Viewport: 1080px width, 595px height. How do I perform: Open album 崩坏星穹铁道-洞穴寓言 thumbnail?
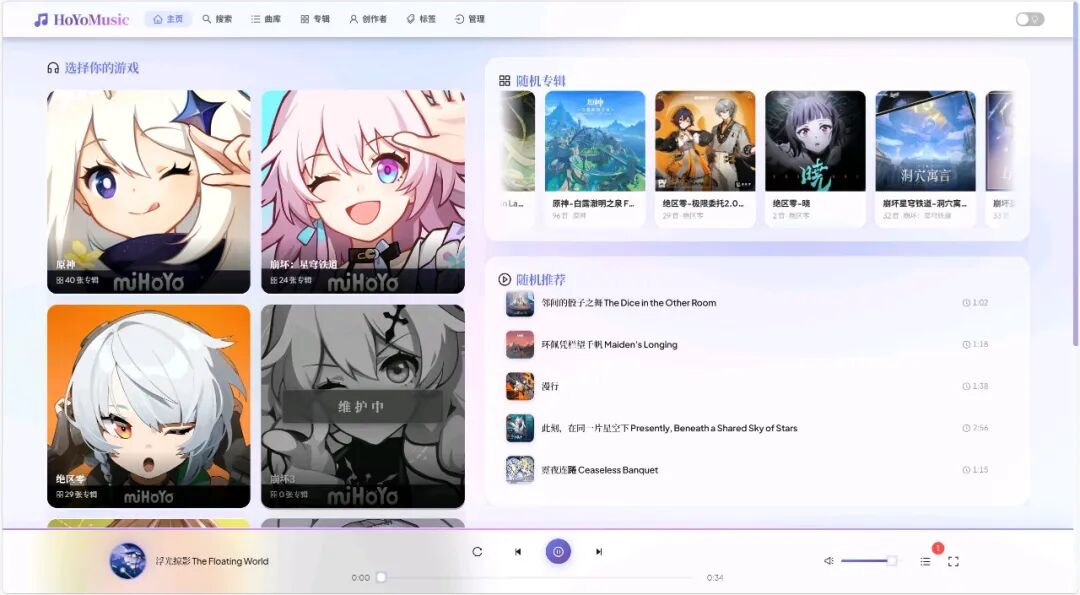click(925, 141)
